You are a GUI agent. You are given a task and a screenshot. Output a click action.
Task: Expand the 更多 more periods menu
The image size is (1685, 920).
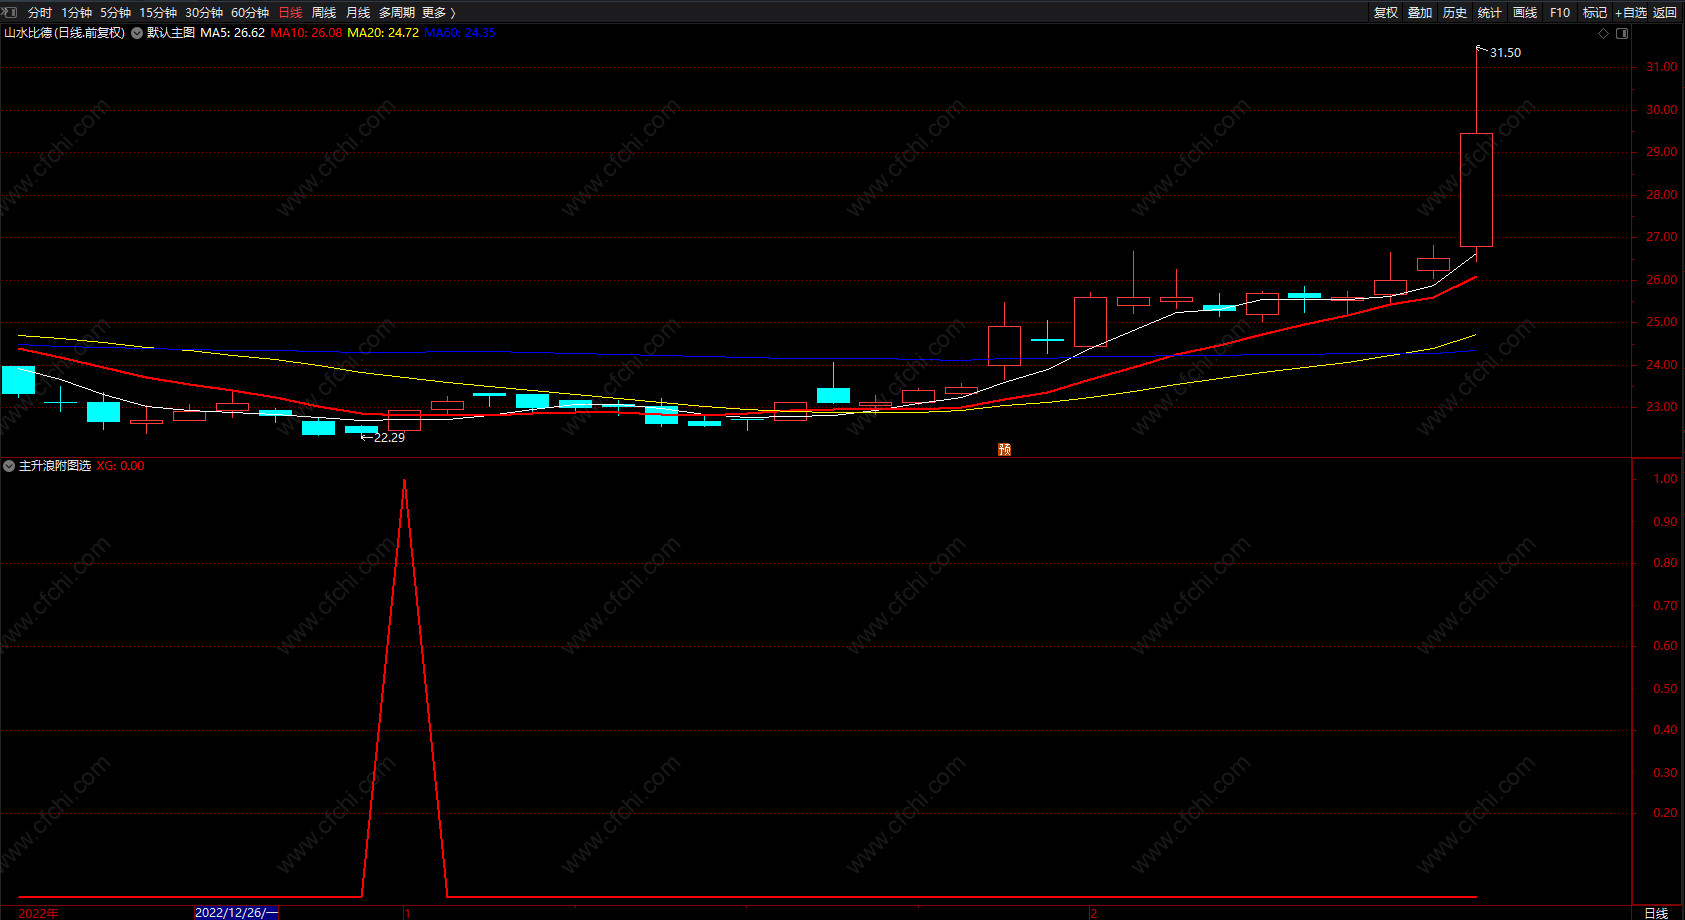click(438, 13)
